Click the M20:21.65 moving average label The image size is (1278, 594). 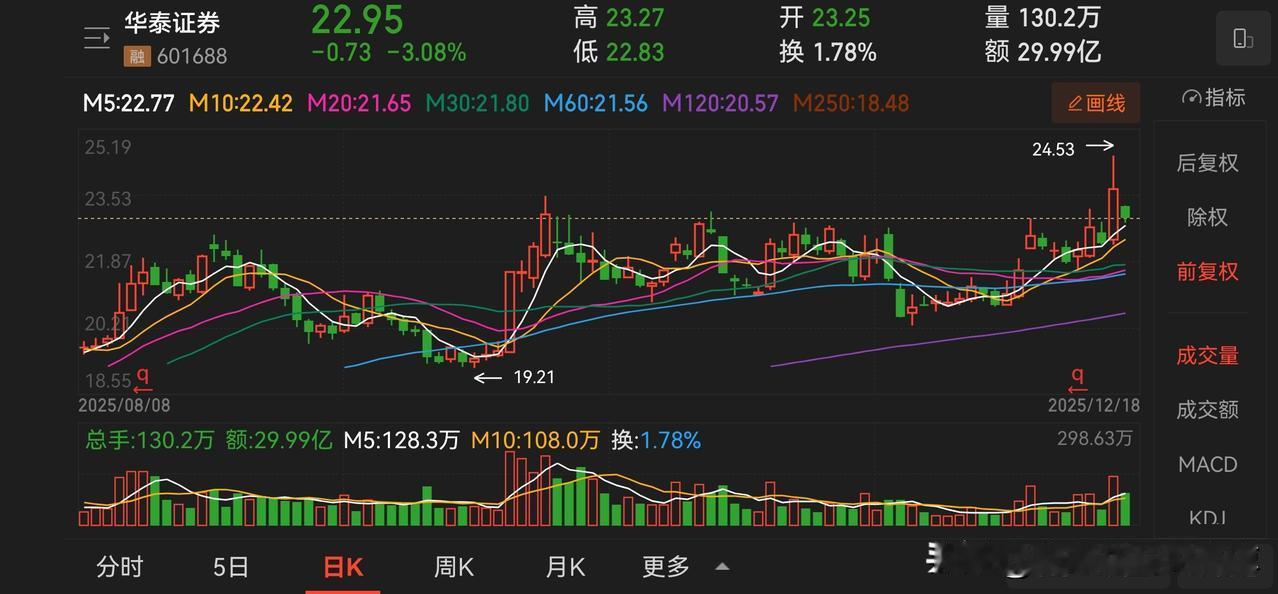[x=359, y=103]
